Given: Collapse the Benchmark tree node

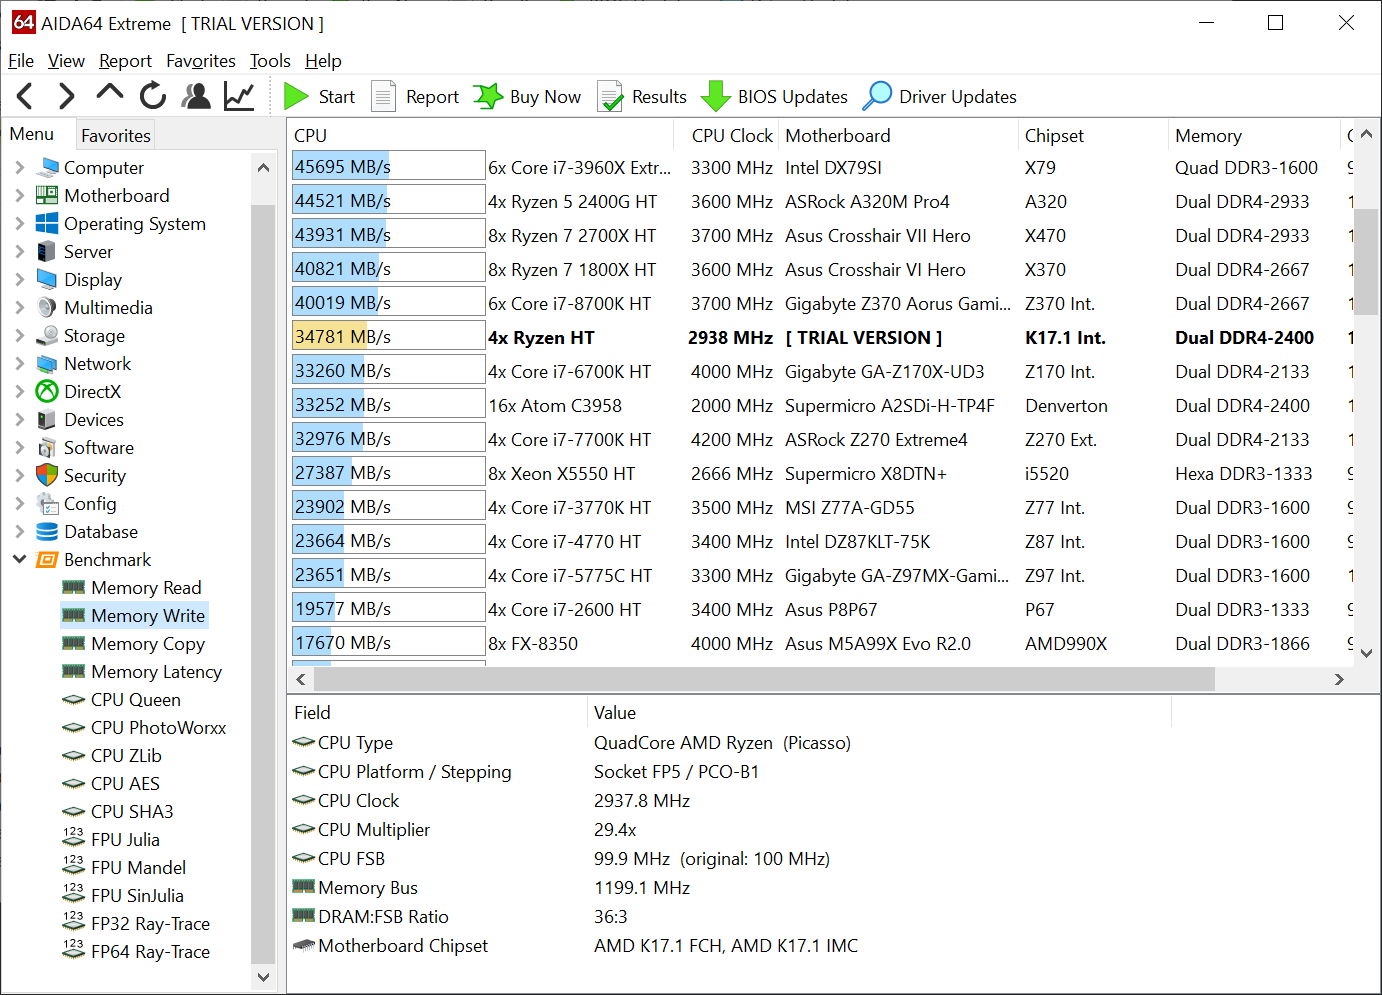Looking at the screenshot, I should coord(19,560).
